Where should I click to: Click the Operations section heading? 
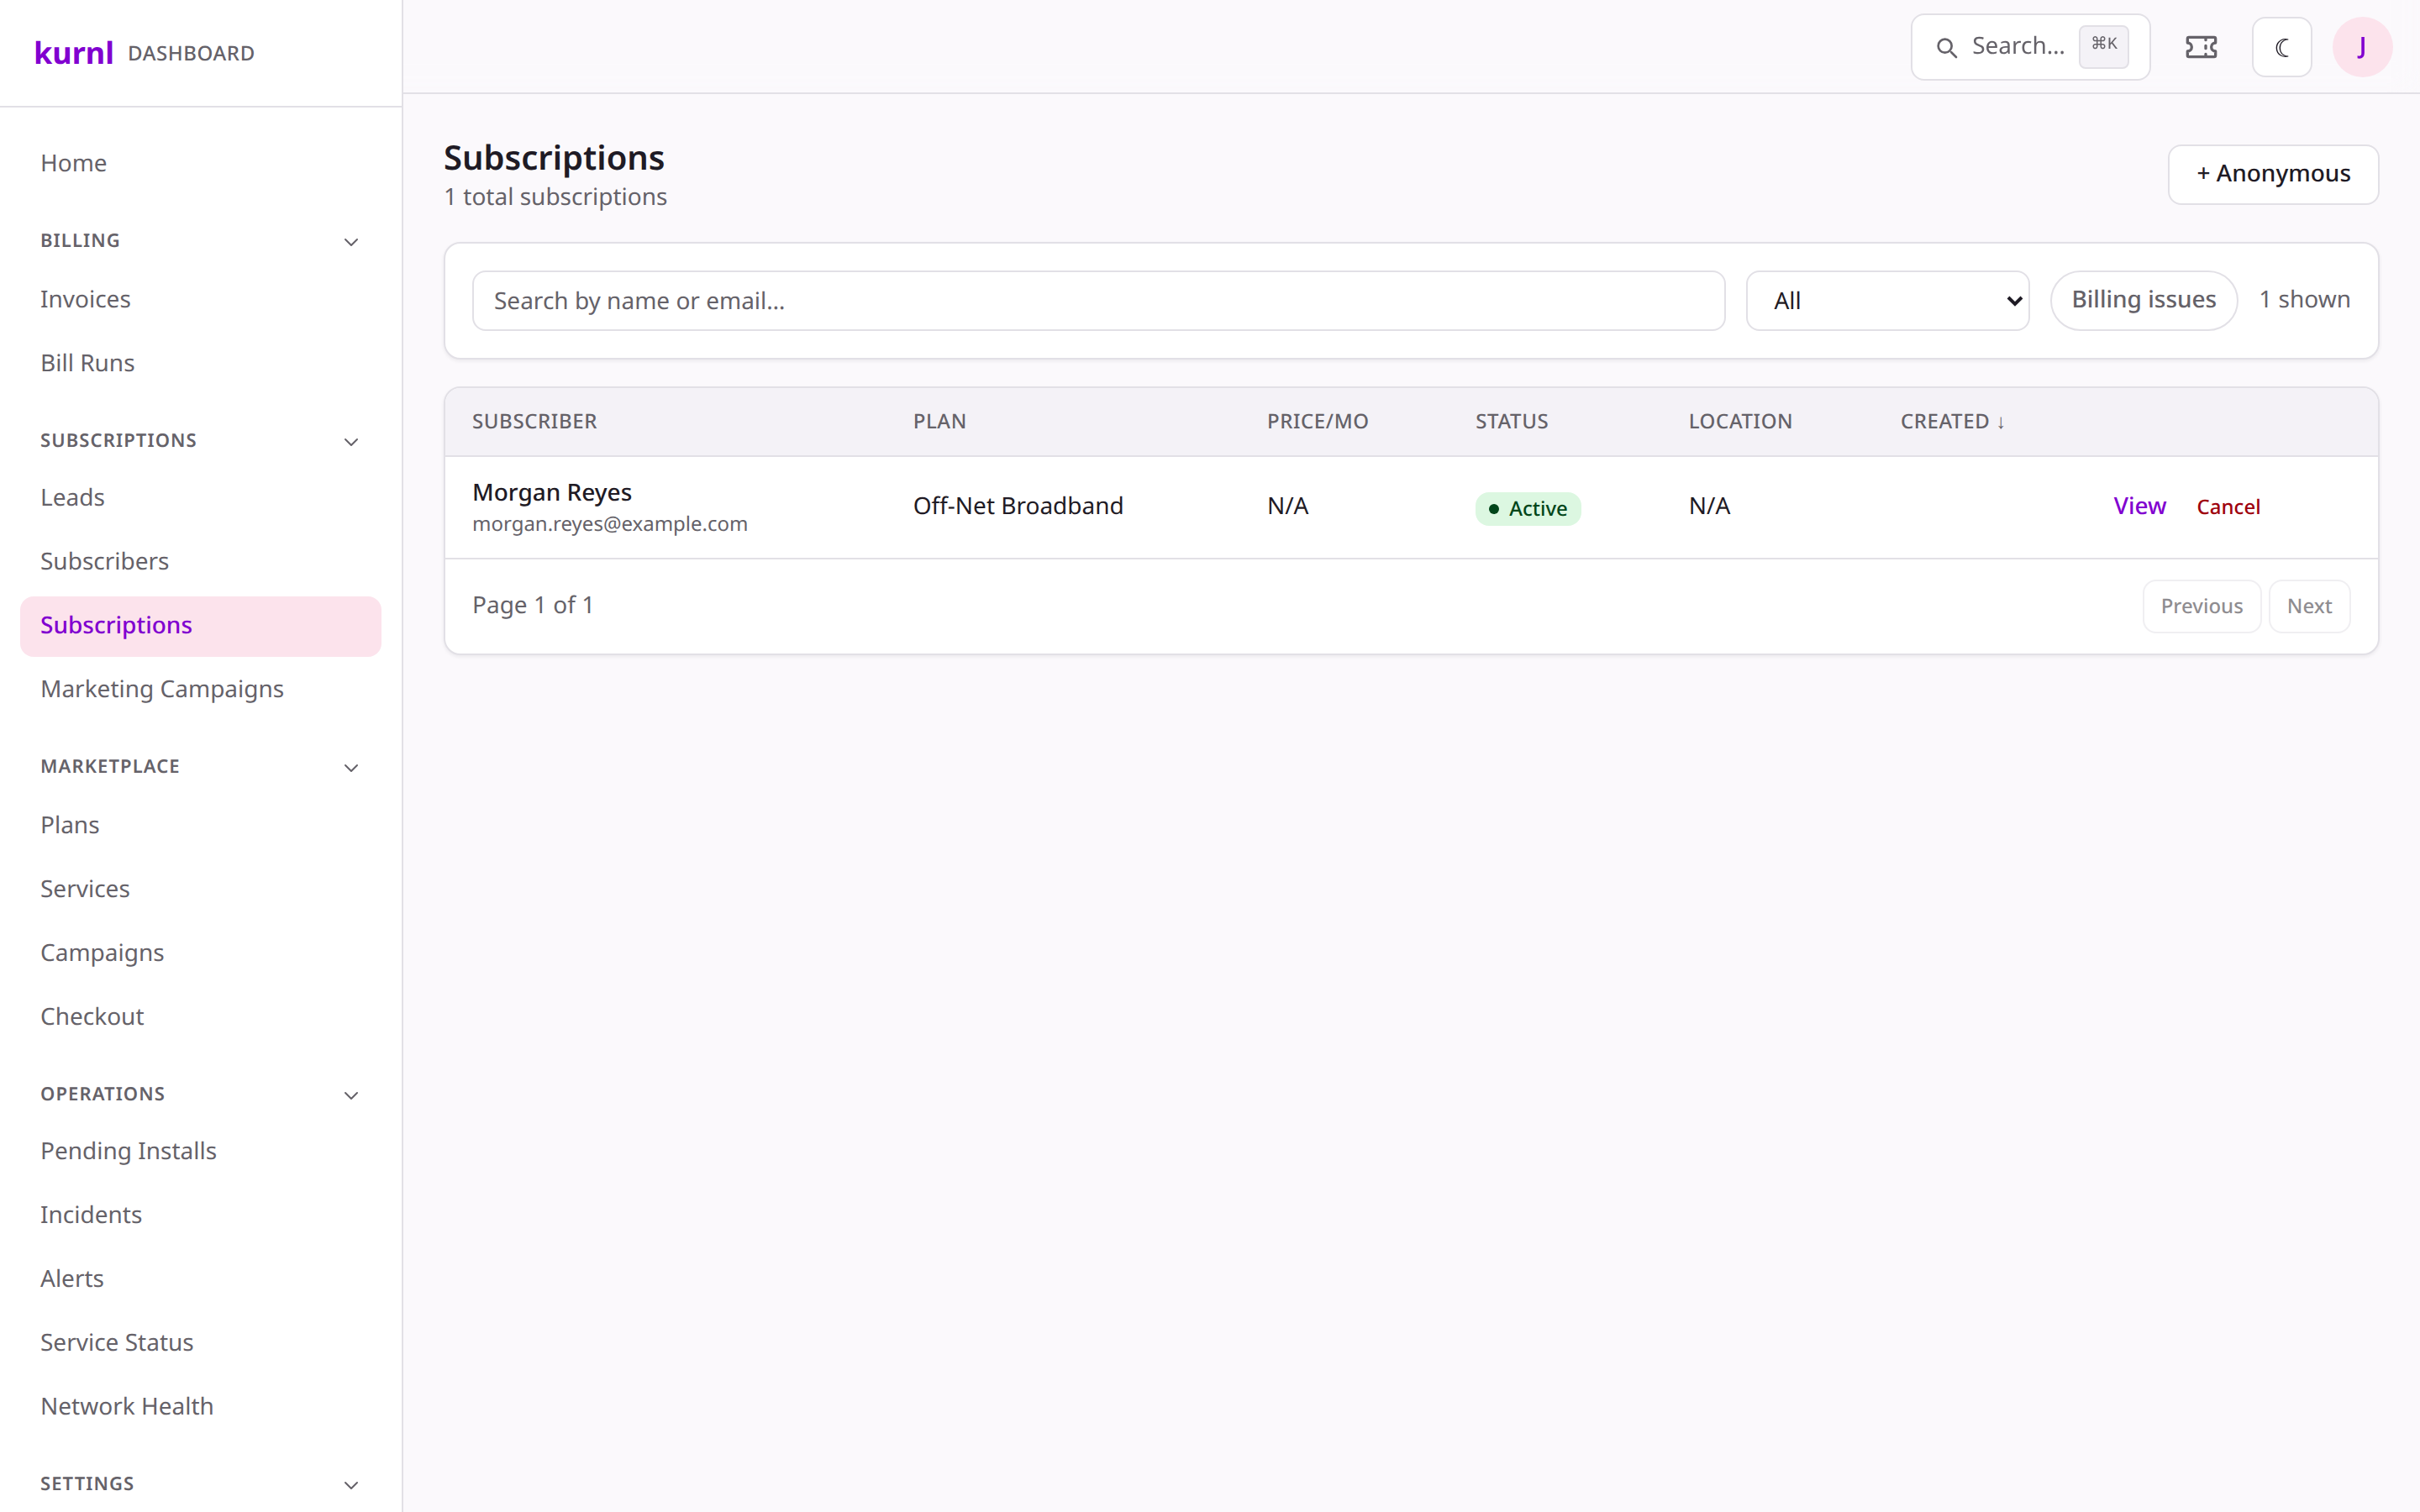click(103, 1094)
